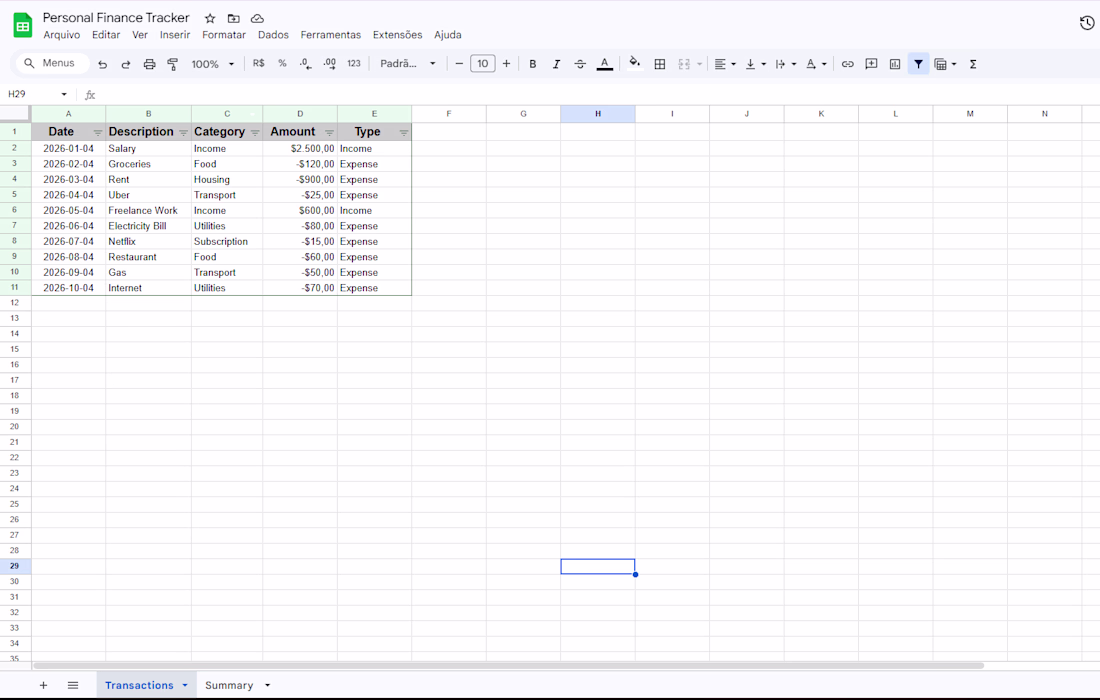The image size is (1100, 700).
Task: Open text wrapping dropdown
Action: (x=786, y=64)
